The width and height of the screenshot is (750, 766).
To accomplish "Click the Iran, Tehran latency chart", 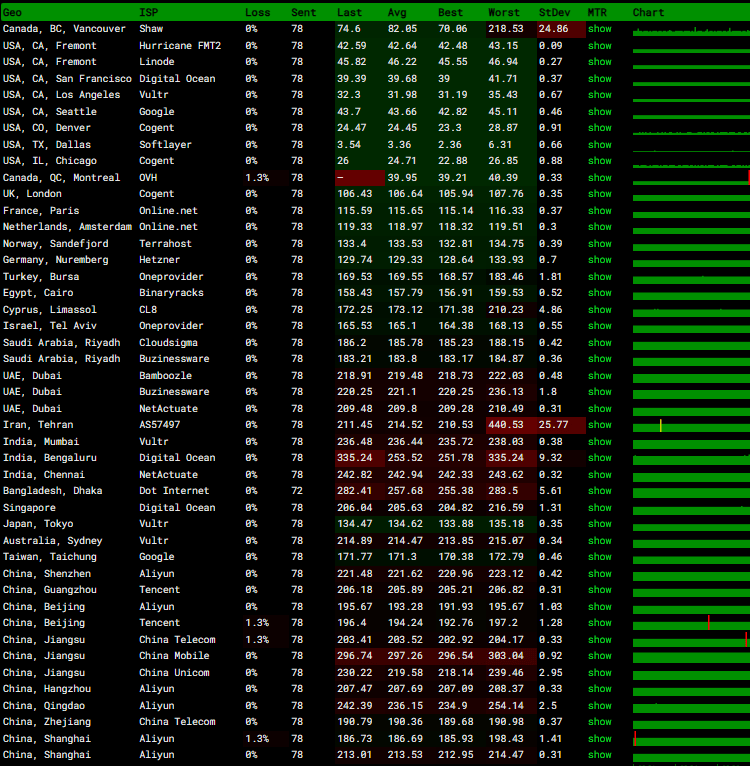I will tap(691, 425).
